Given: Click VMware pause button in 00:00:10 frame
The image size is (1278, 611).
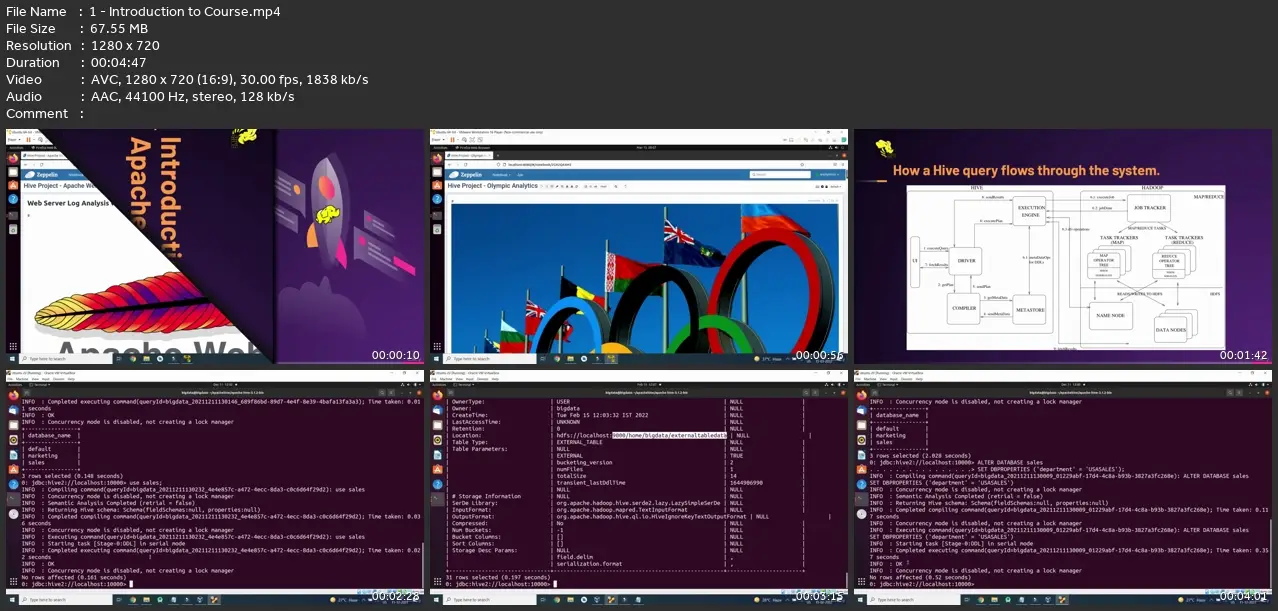Looking at the screenshot, I should 28,140.
